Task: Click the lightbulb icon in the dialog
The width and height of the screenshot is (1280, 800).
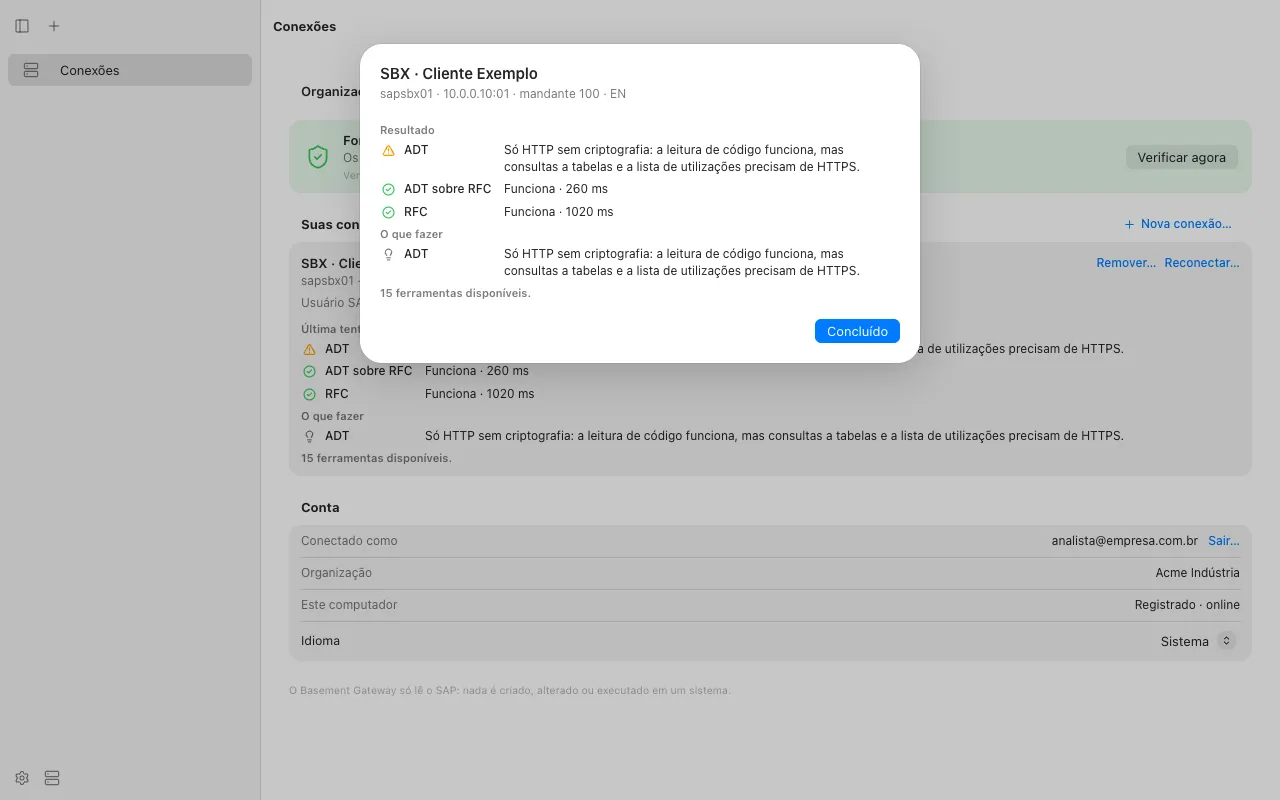Action: 389,254
